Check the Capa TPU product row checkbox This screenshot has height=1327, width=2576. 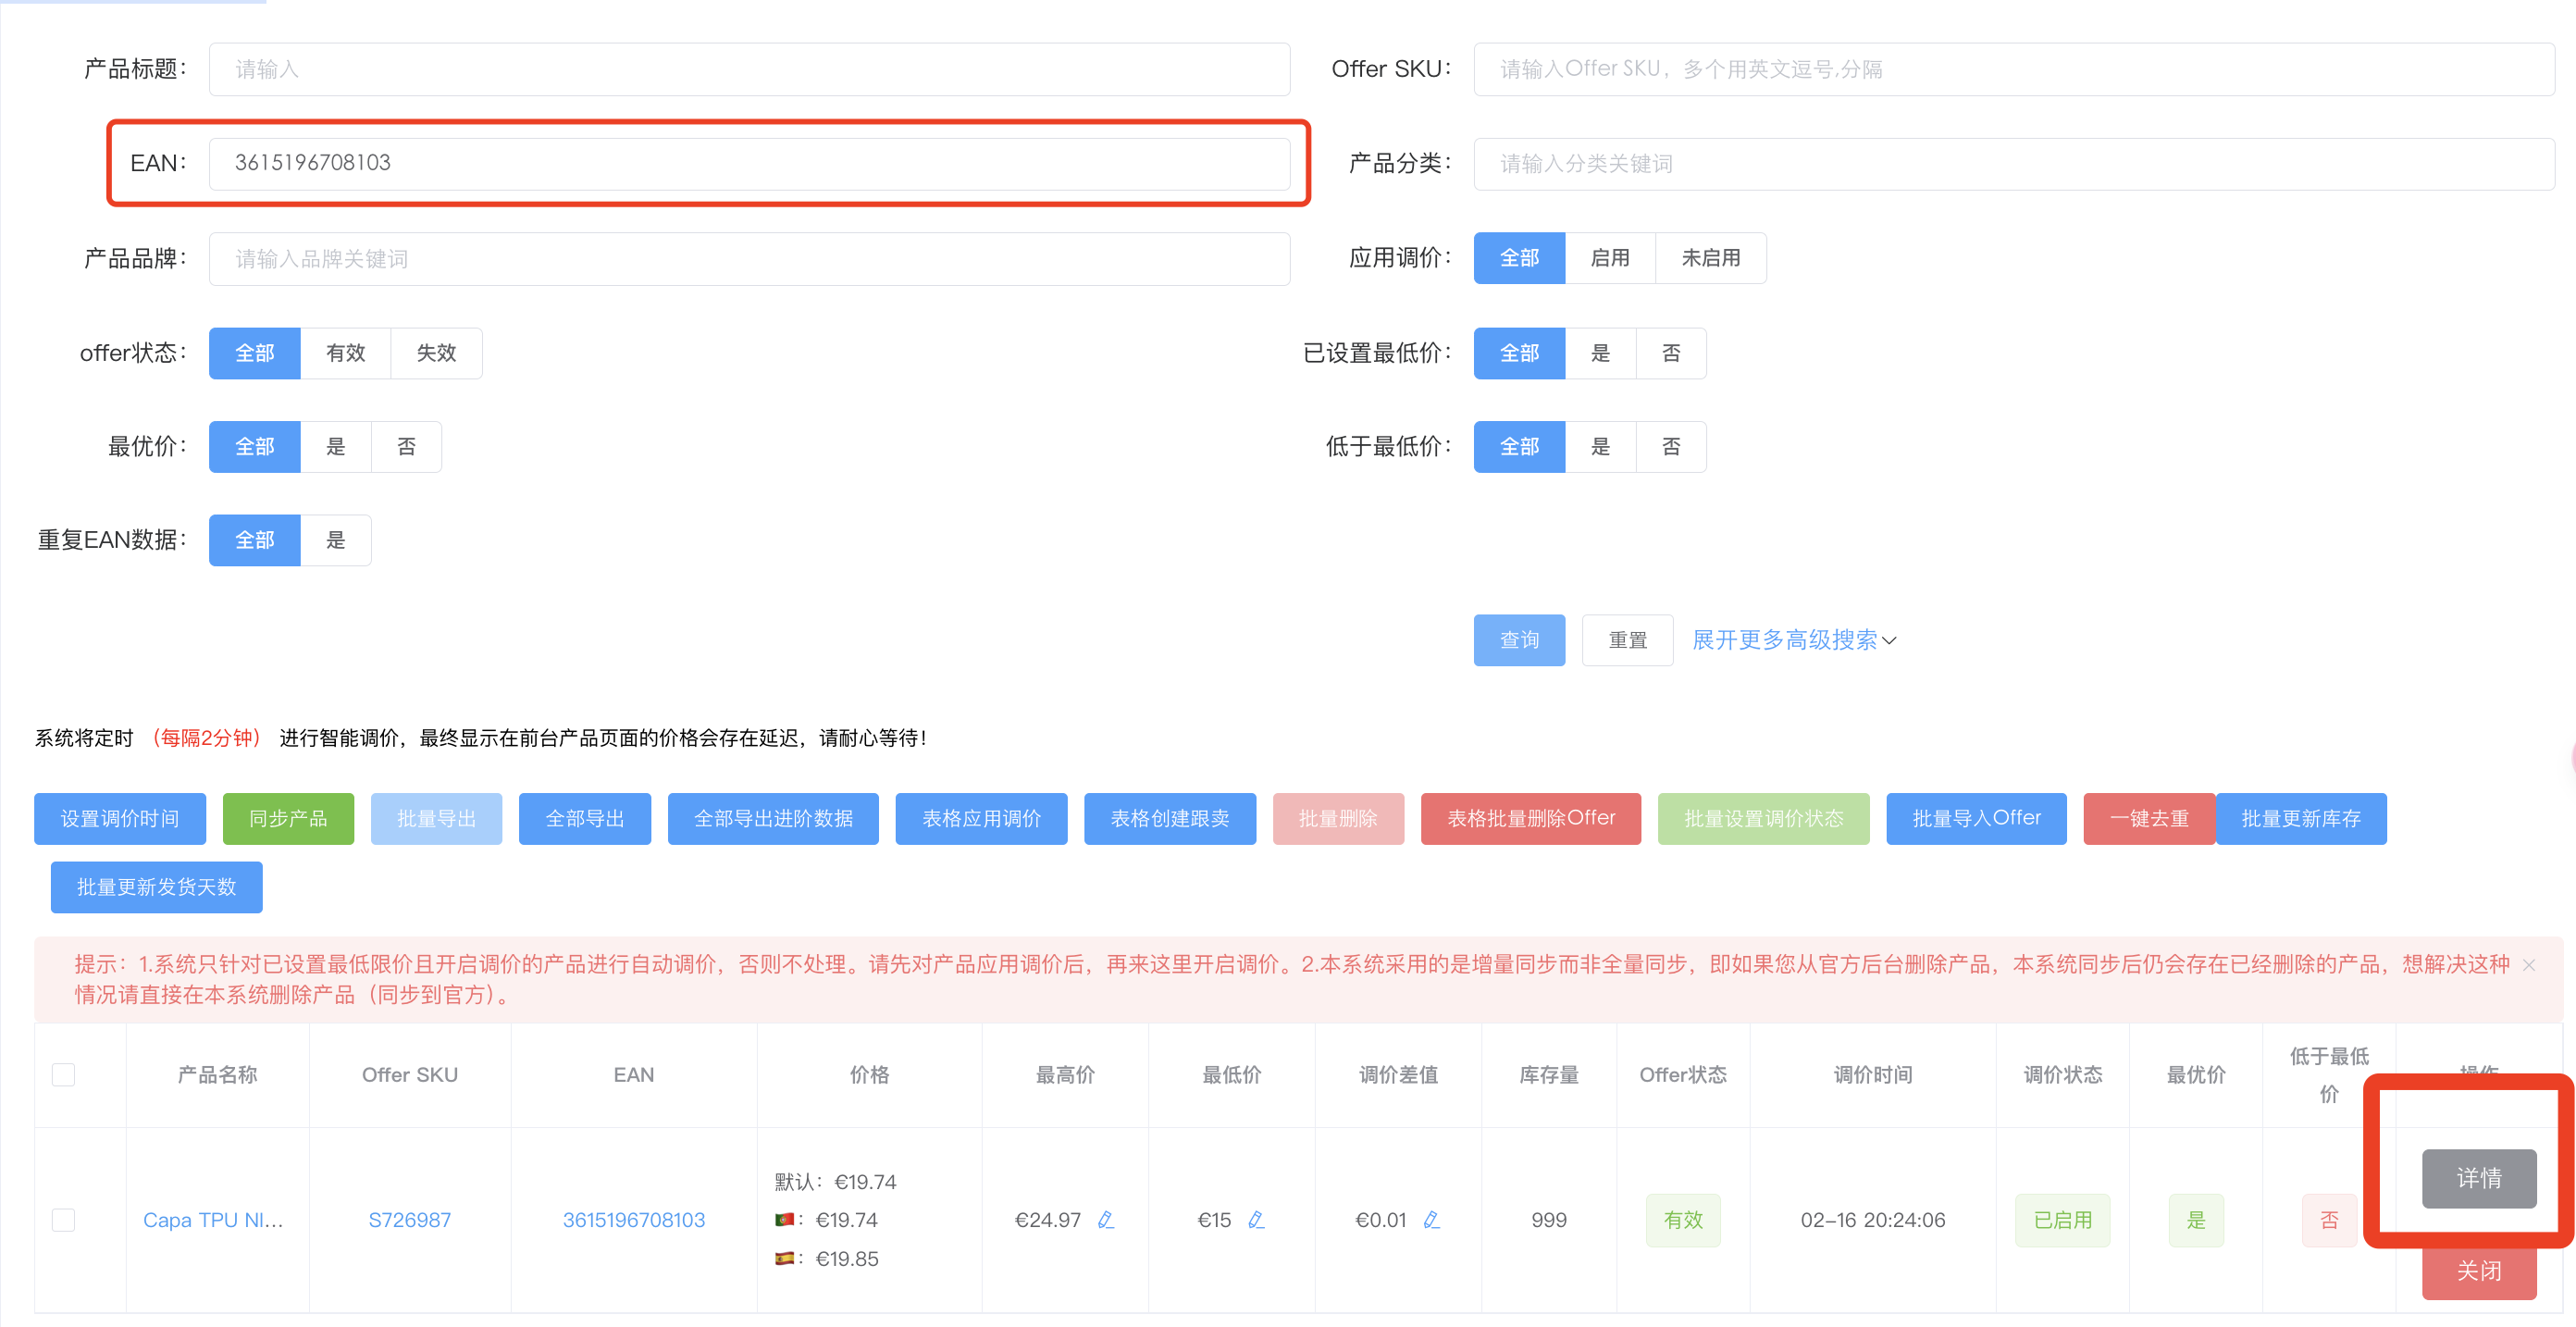(x=63, y=1219)
